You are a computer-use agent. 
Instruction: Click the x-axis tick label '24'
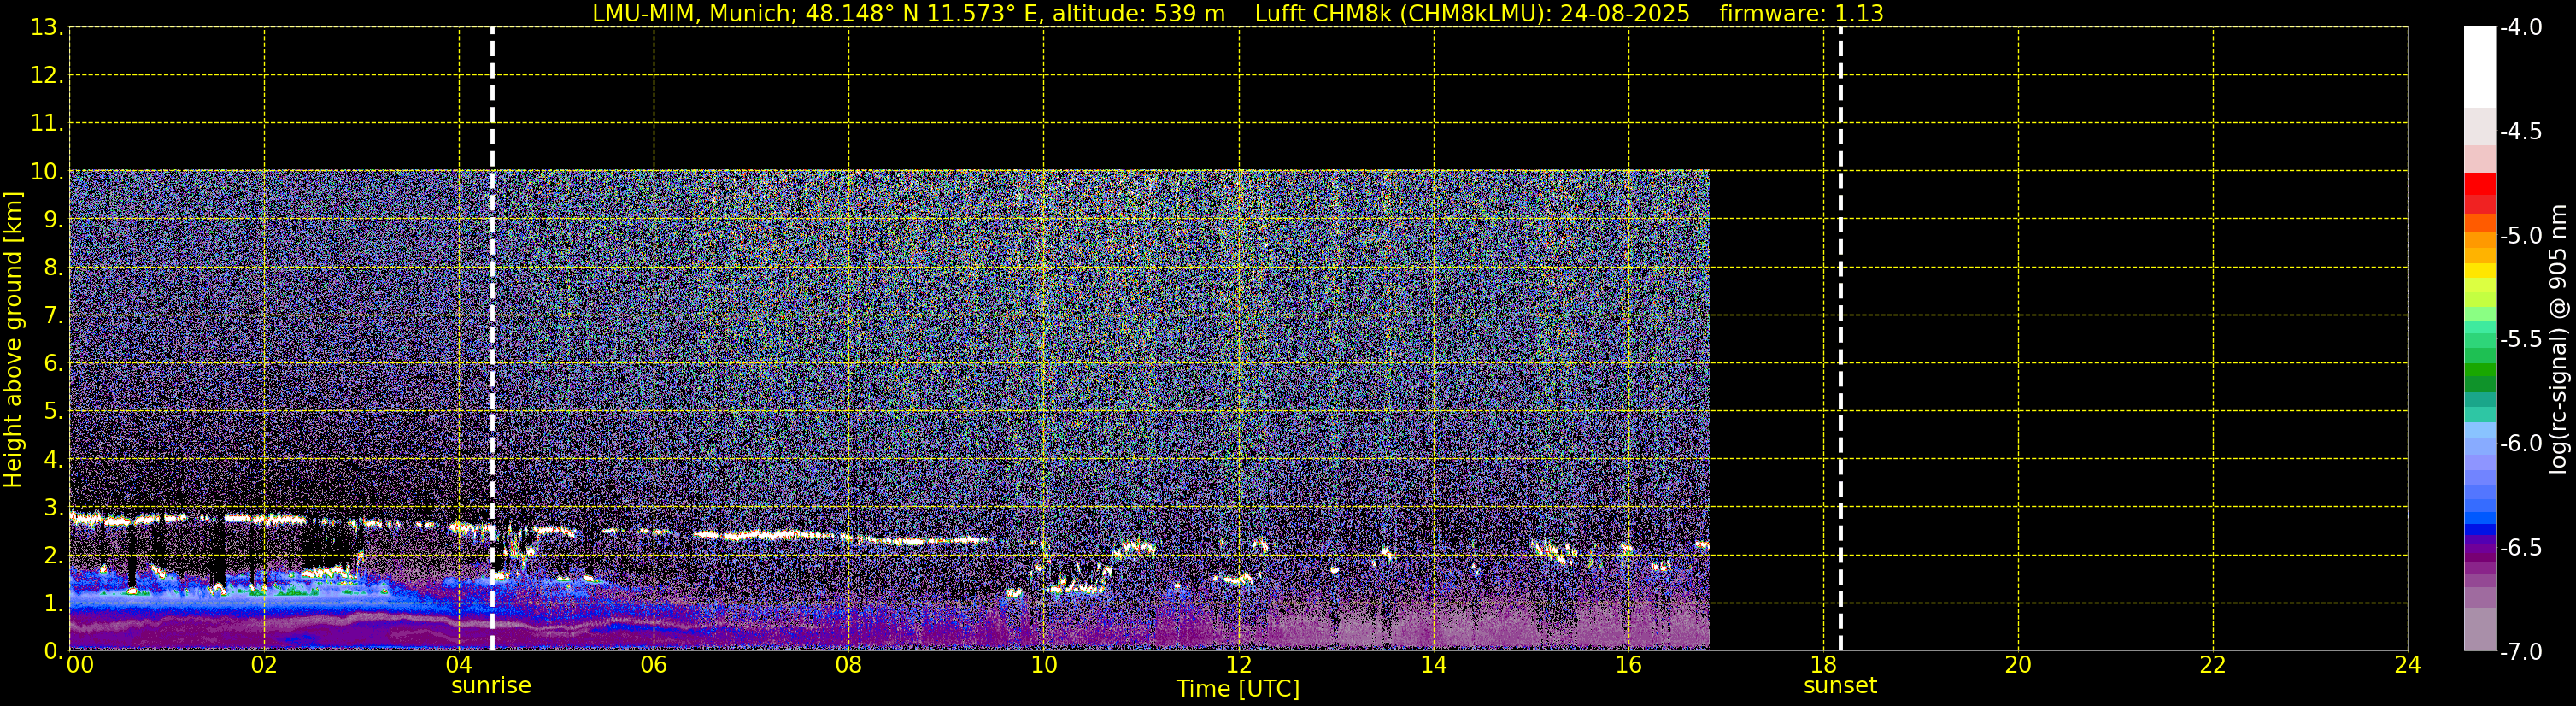[x=2408, y=665]
